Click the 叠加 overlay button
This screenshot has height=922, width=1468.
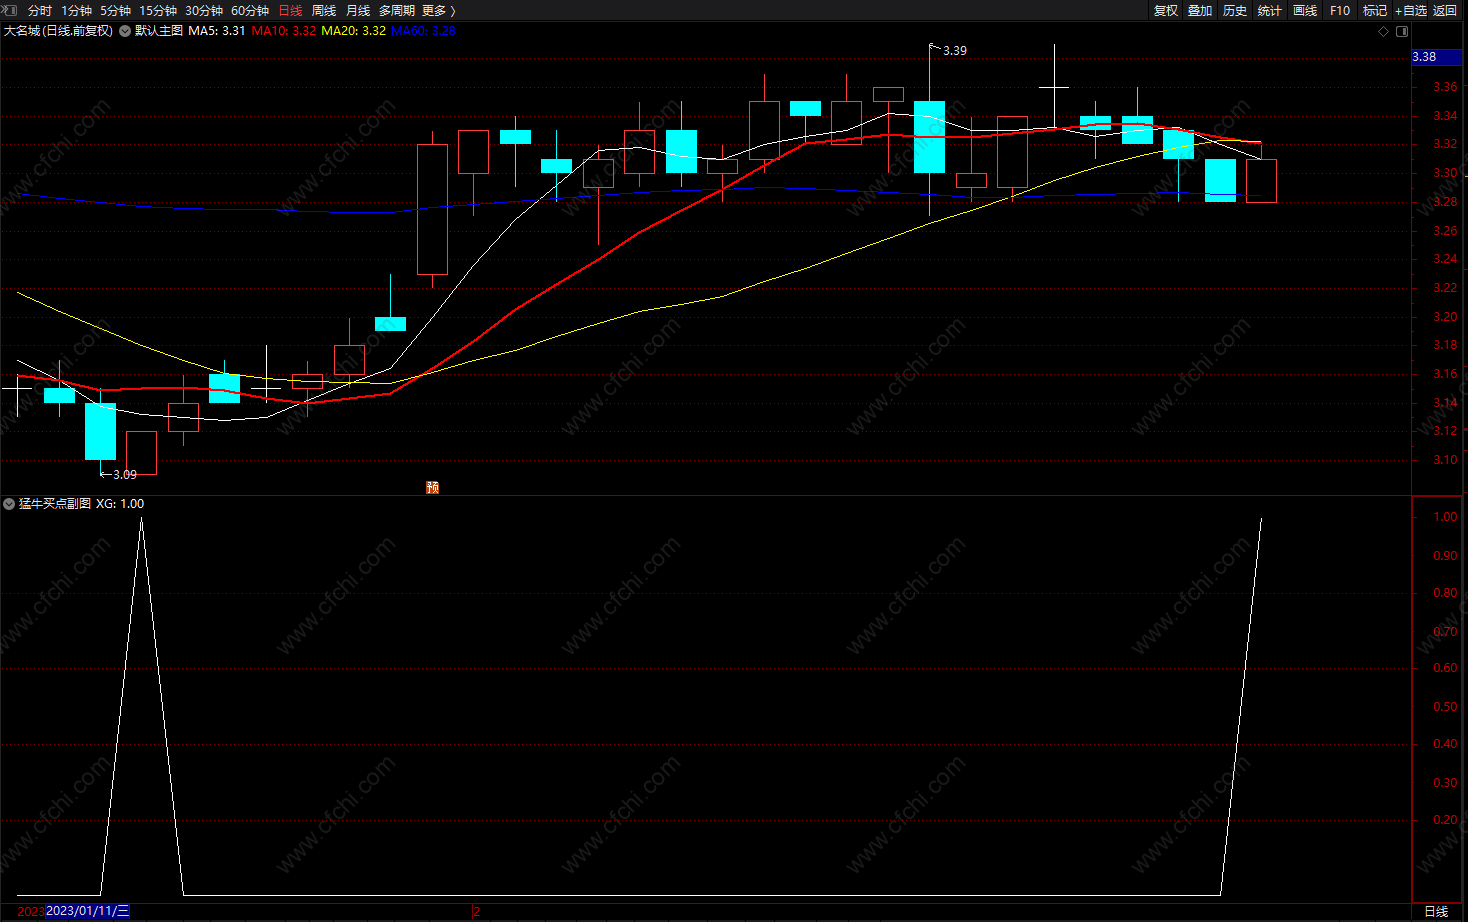click(1200, 10)
